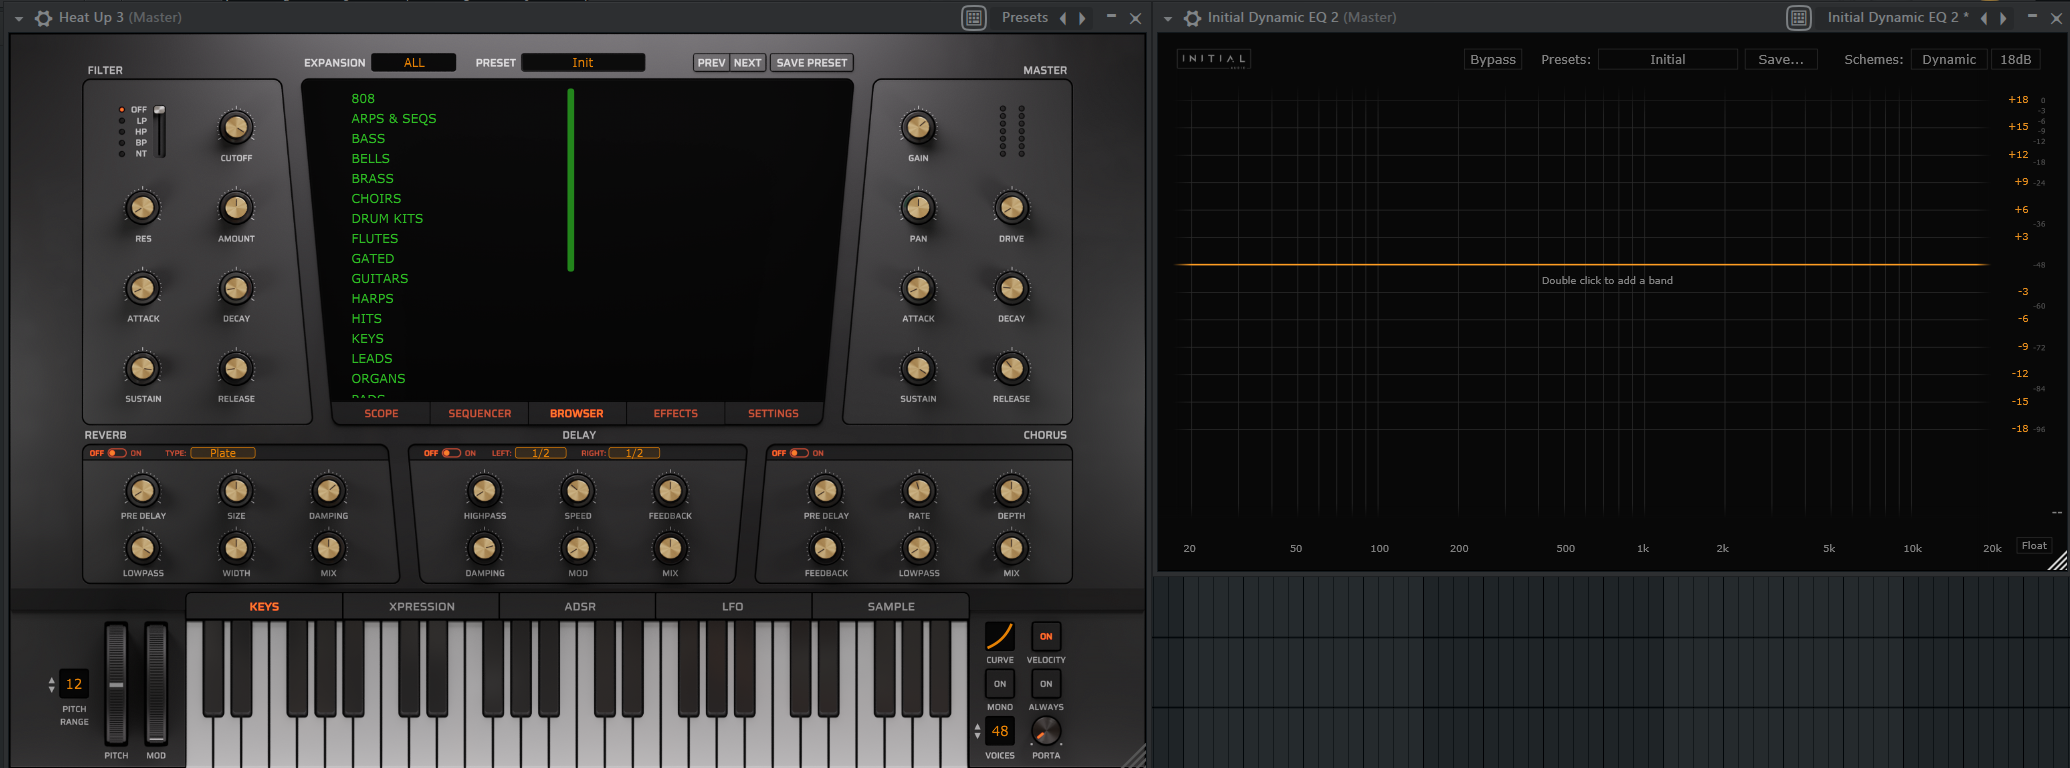Screen dimensions: 2070x768
Task: Switch to the SETTINGS tab
Action: [x=773, y=413]
